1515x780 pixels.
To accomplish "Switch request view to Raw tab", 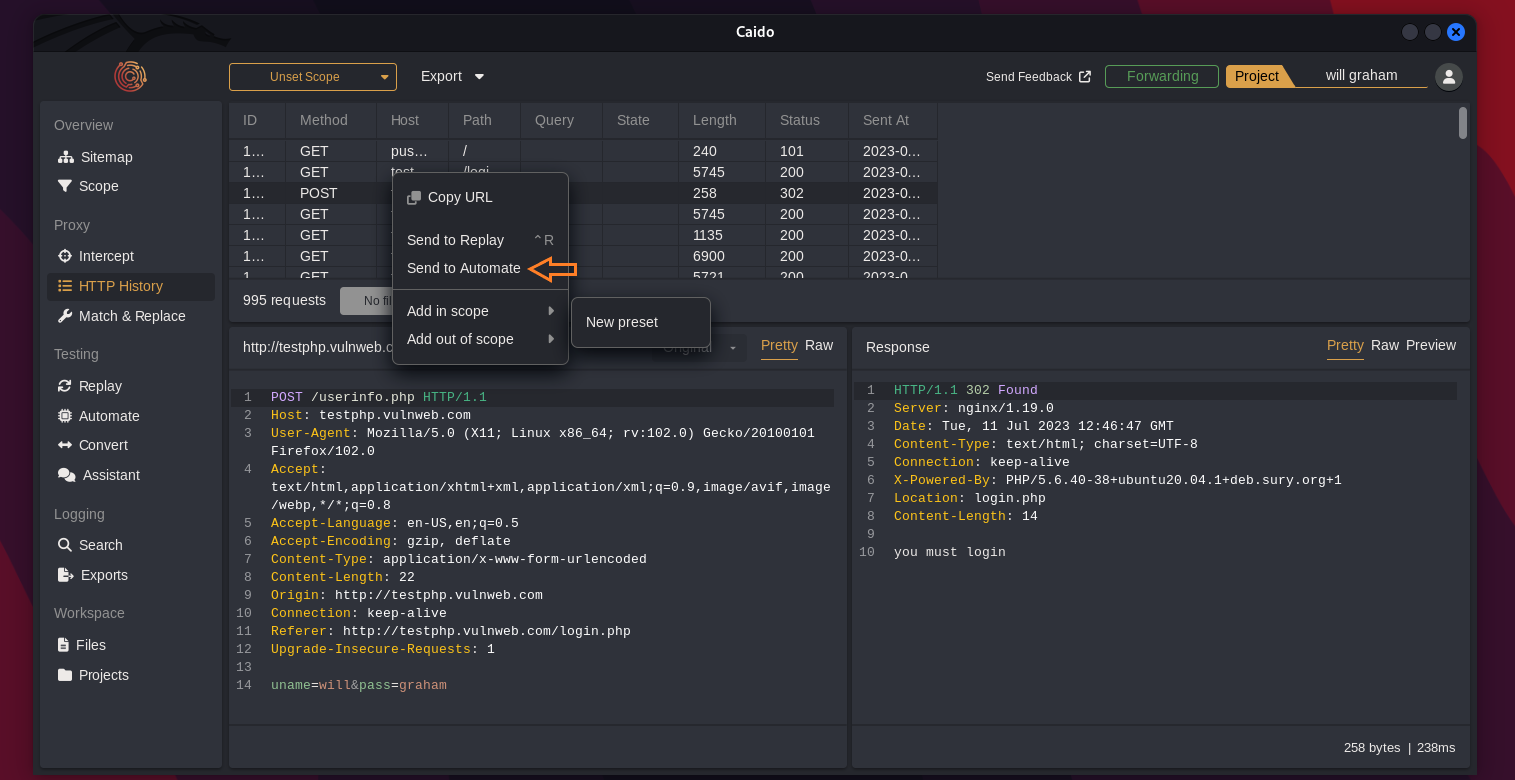I will (819, 345).
